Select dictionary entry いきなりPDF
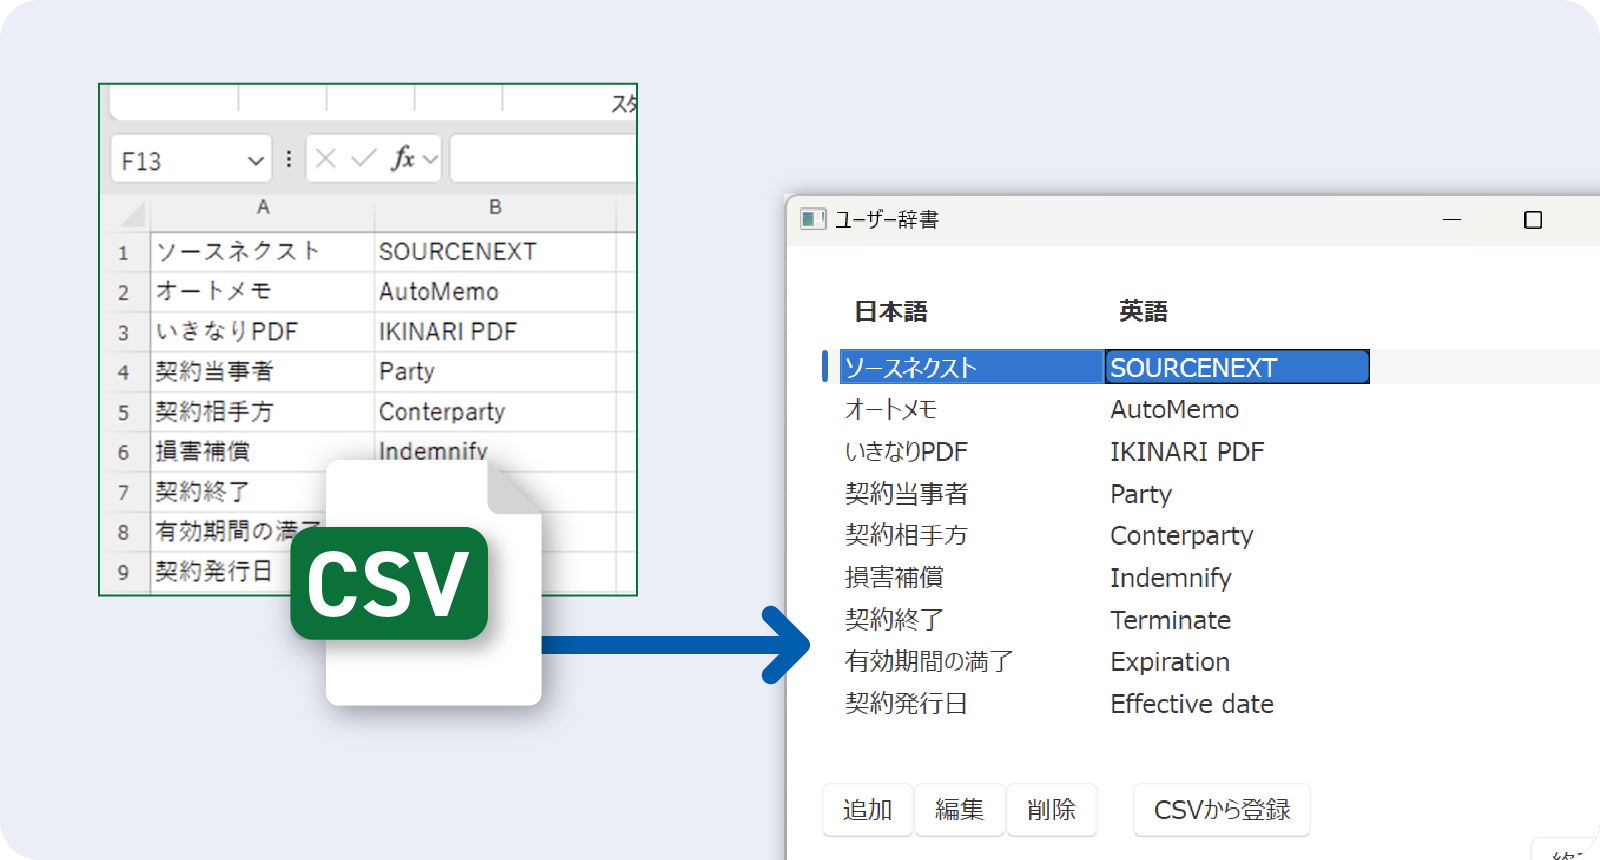 click(906, 452)
